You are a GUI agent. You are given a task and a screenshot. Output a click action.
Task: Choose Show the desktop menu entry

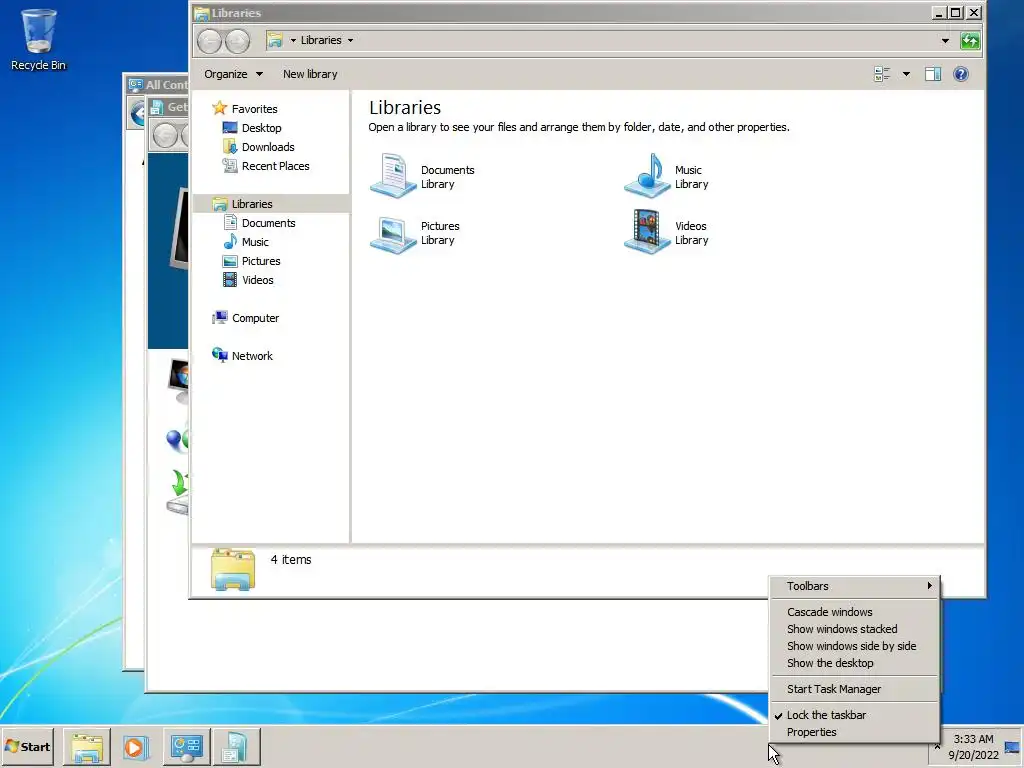click(855, 663)
